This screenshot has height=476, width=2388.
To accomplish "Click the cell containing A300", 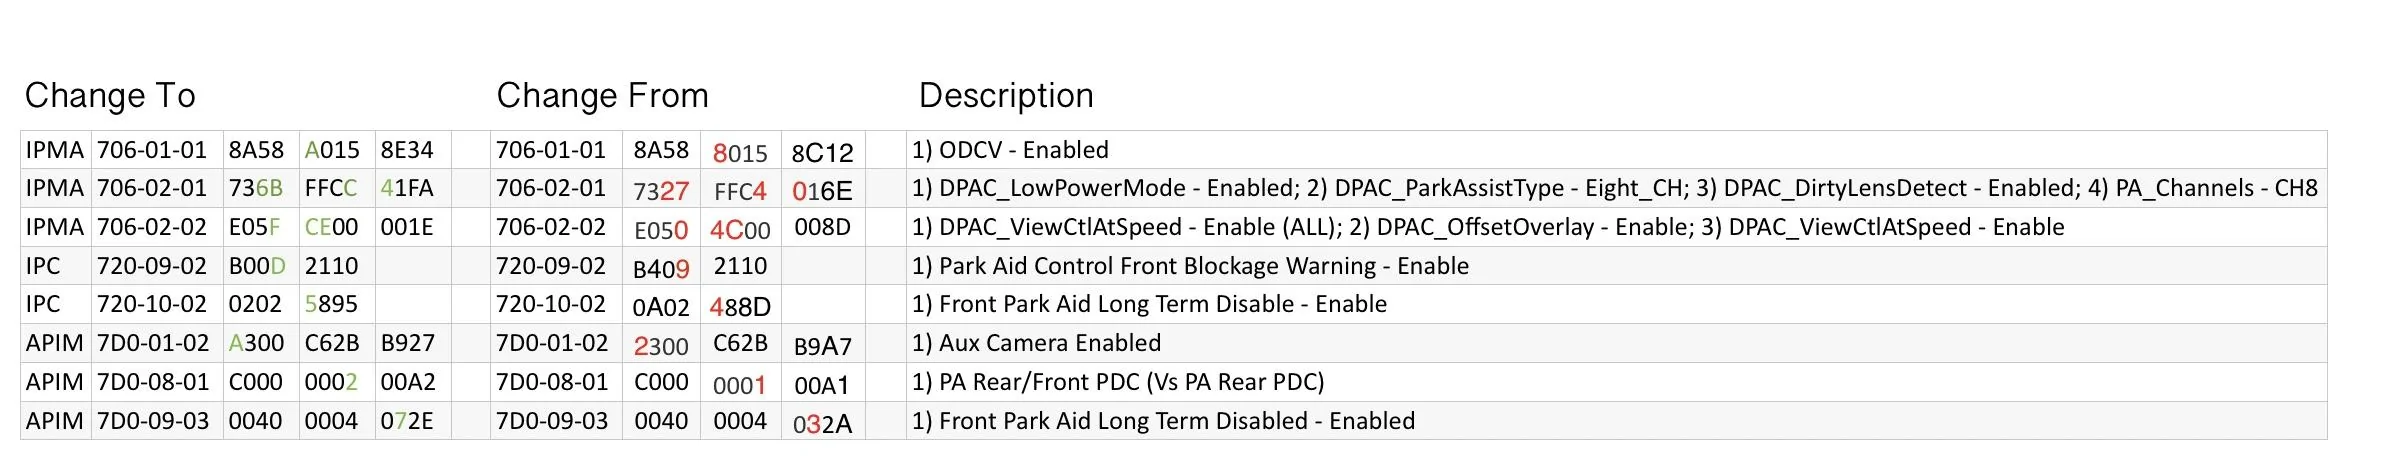I will [256, 344].
